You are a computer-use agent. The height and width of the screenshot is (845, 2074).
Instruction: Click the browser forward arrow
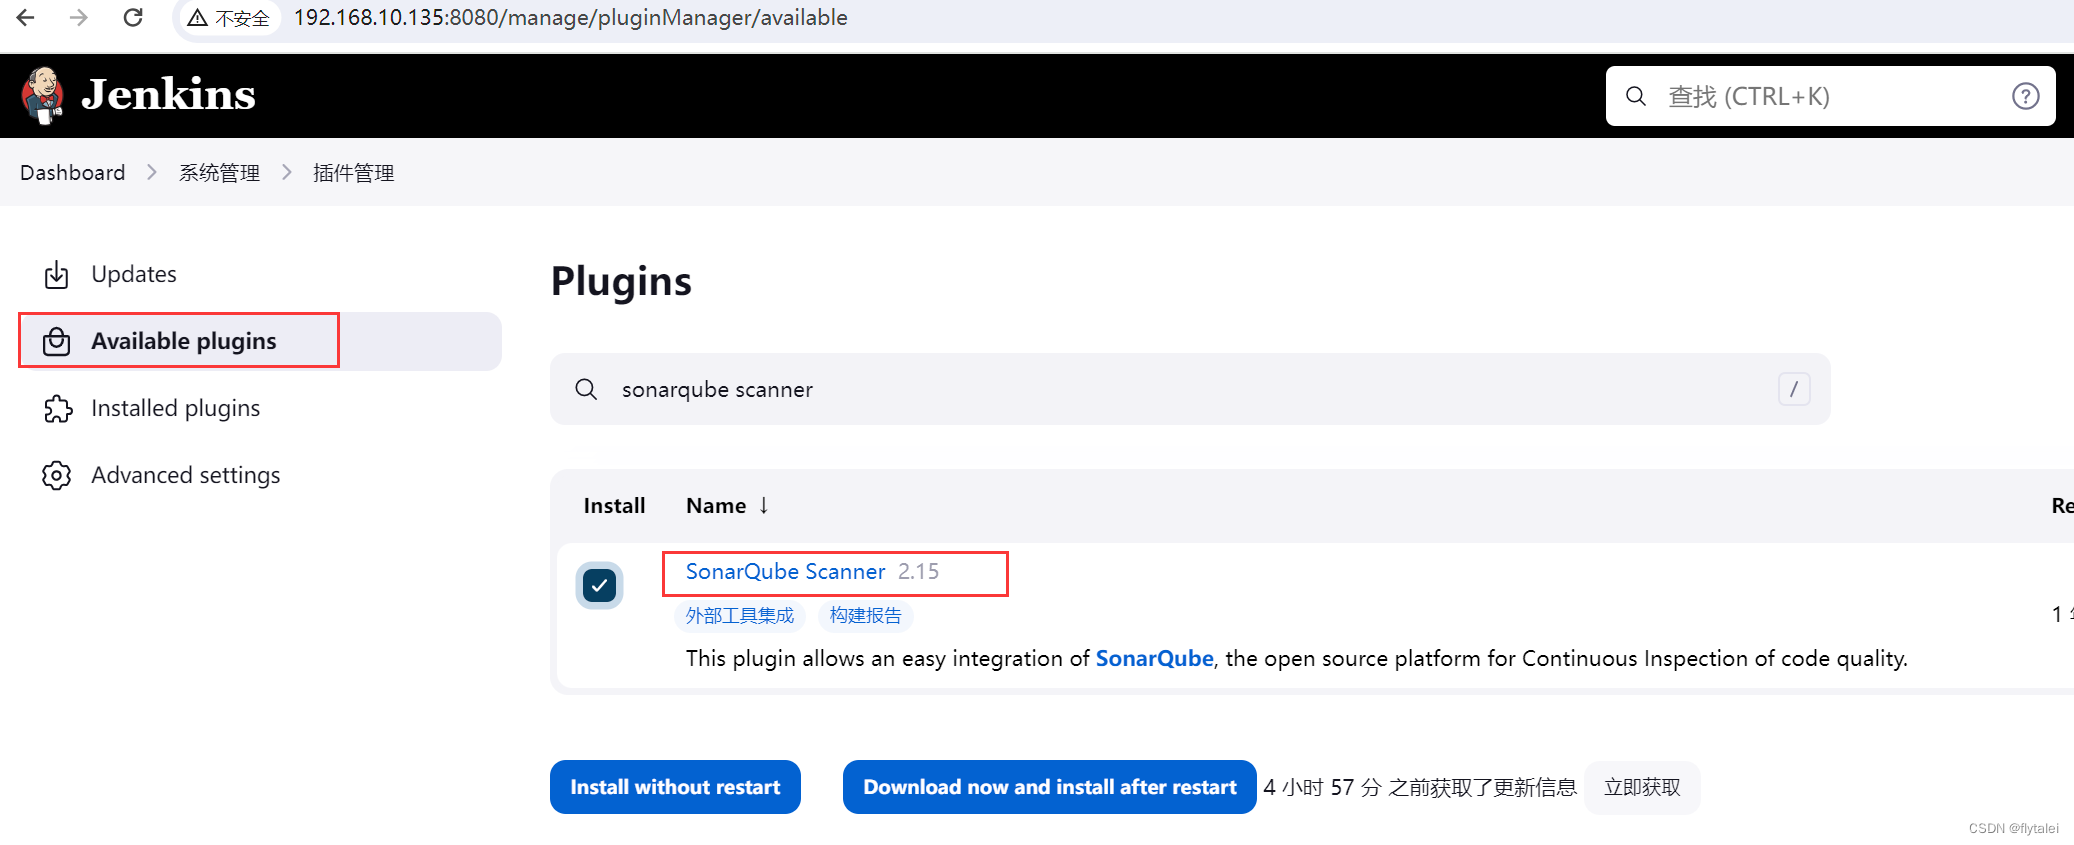[x=79, y=17]
